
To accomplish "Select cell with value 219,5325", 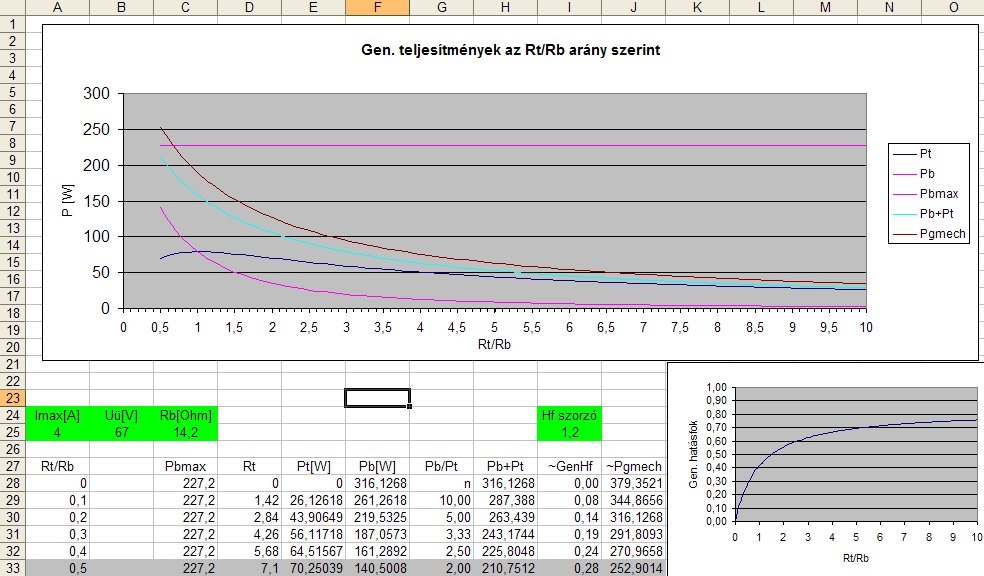I will coord(377,517).
